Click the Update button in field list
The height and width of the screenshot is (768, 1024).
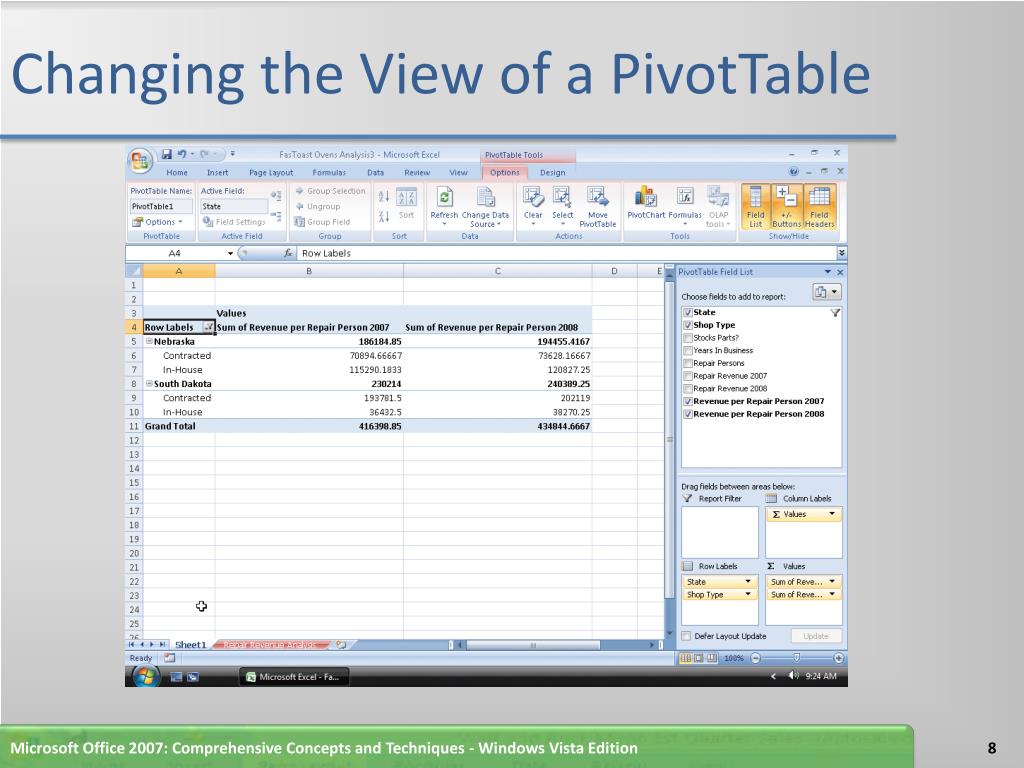tap(816, 636)
